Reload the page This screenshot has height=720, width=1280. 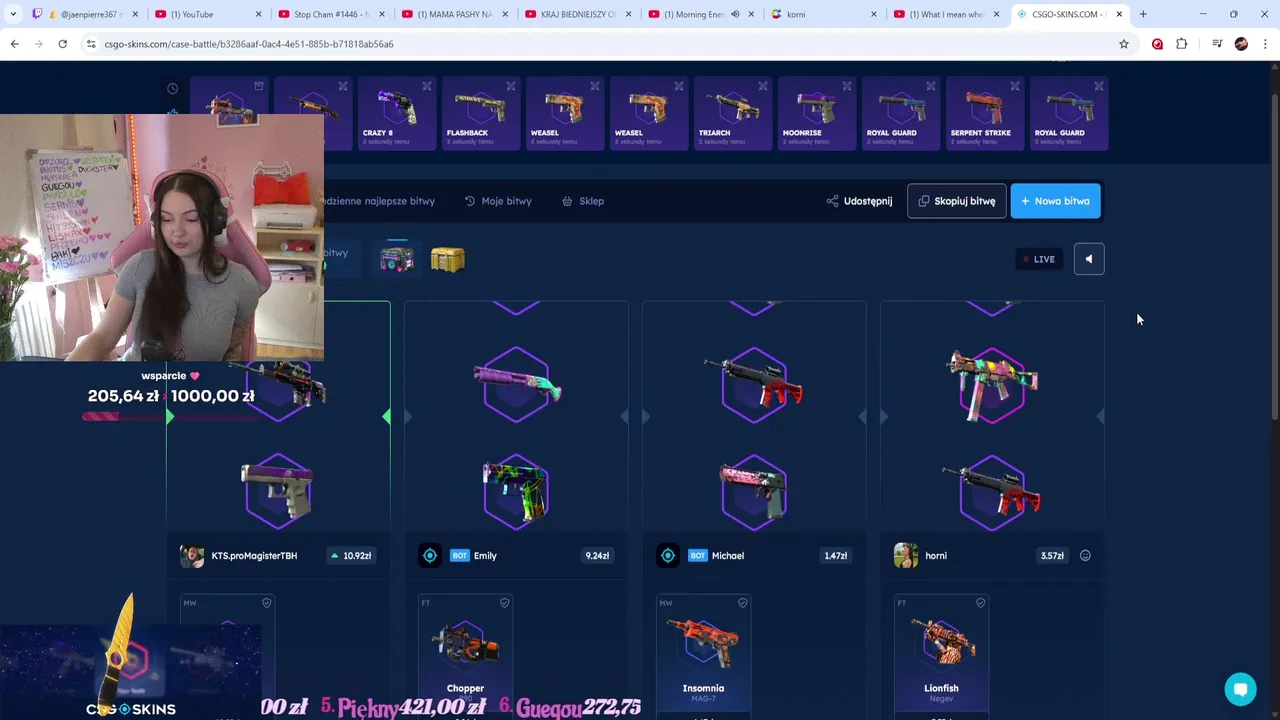62,44
